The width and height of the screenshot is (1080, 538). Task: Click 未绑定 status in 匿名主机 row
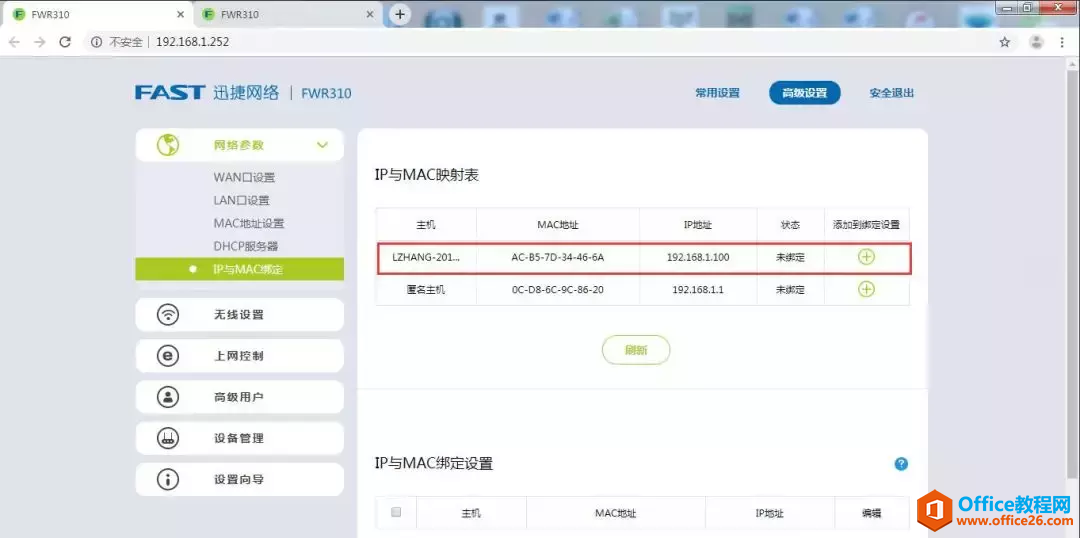point(790,289)
